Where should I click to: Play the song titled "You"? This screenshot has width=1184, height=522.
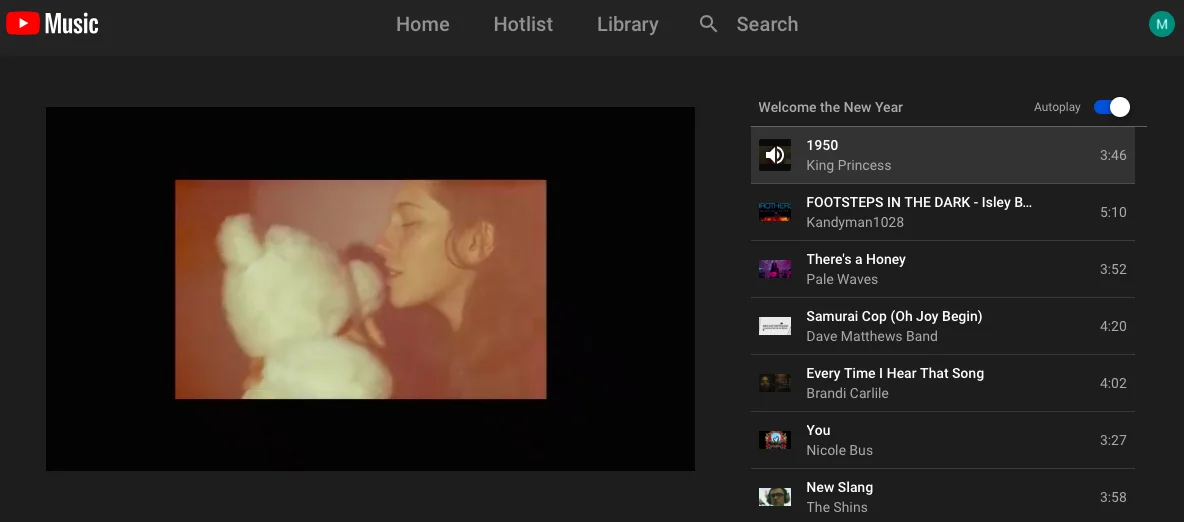tap(819, 431)
